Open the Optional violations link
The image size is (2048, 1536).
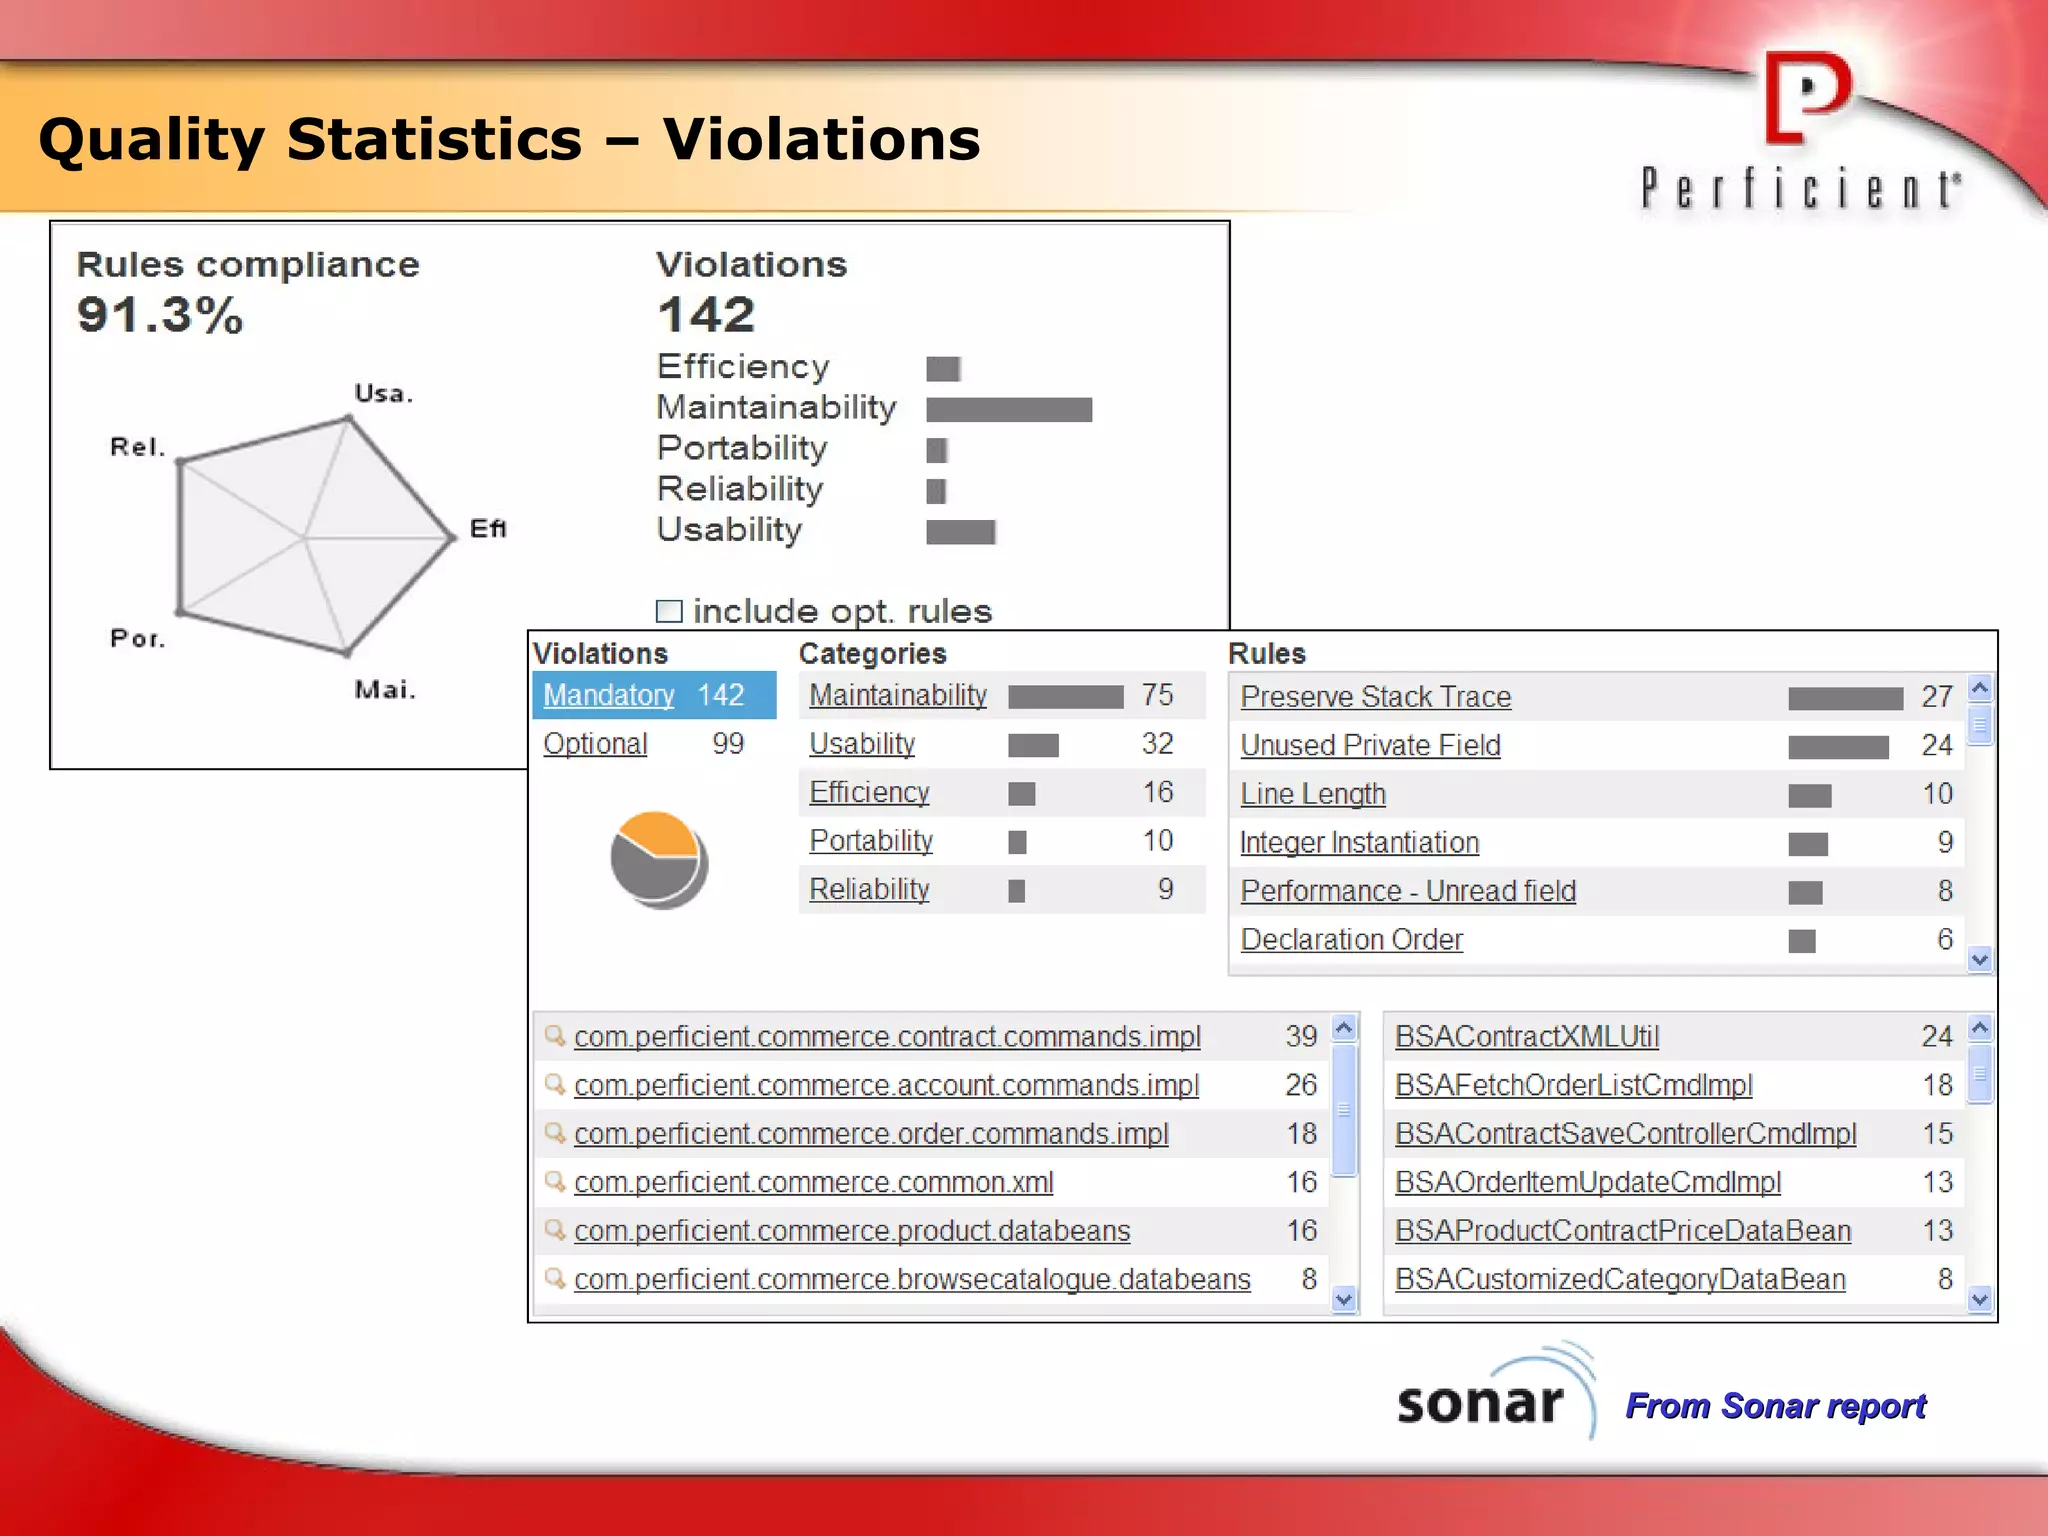[x=595, y=744]
